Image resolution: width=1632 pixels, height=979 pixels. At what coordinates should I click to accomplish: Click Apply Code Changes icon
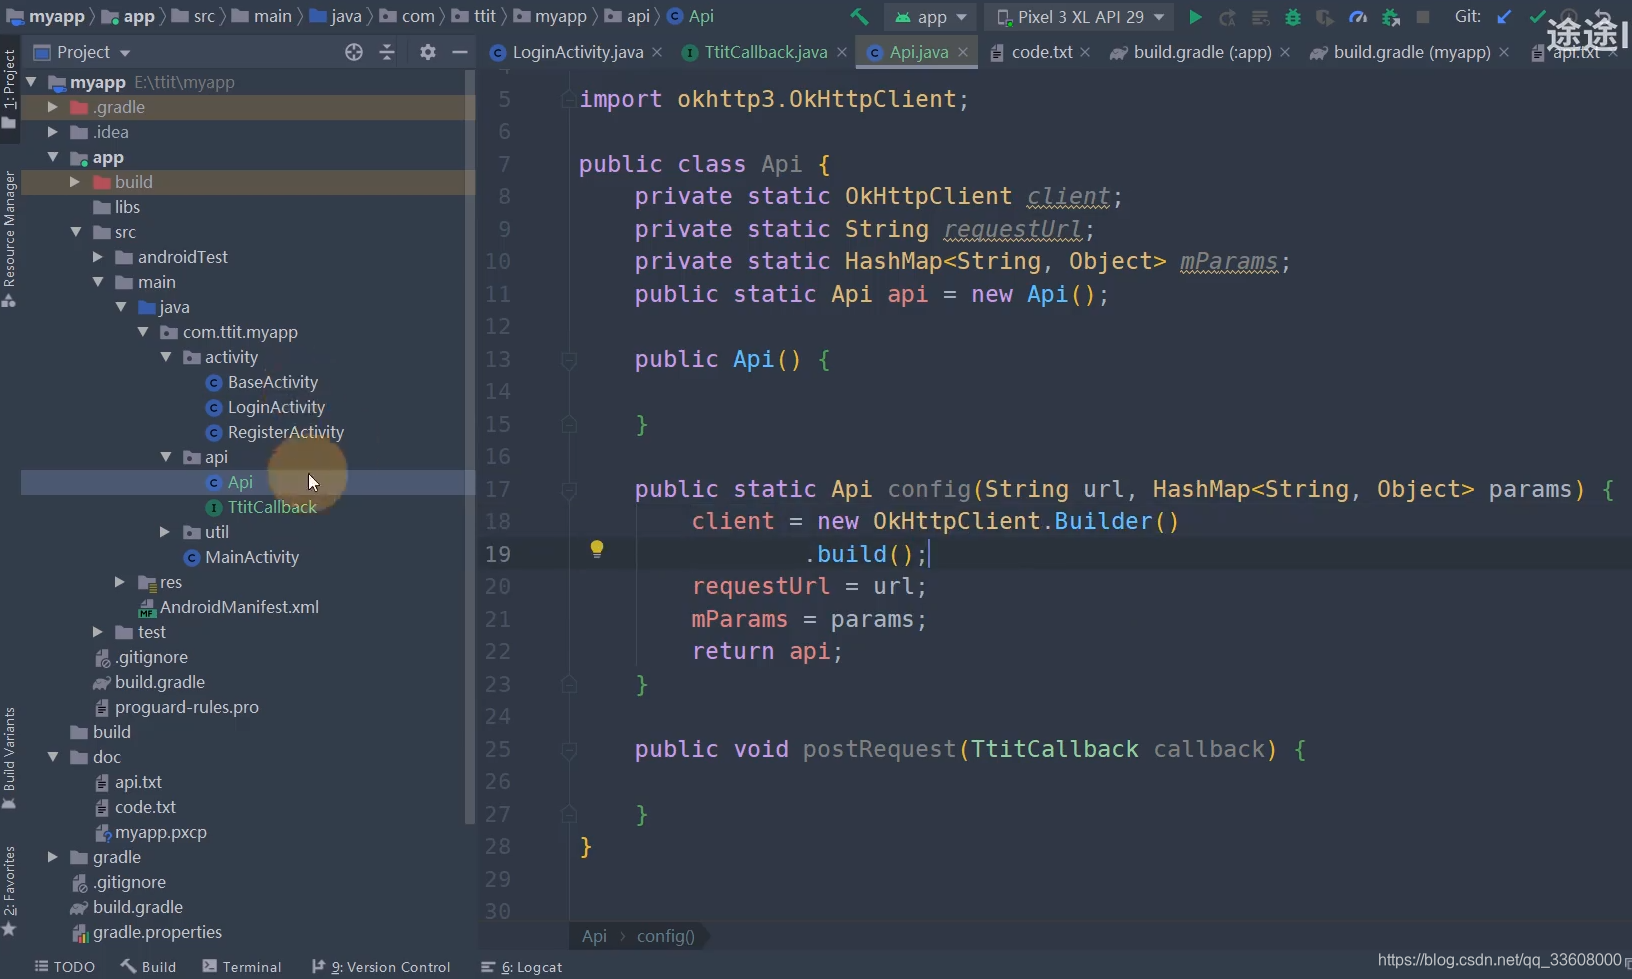coord(1260,17)
